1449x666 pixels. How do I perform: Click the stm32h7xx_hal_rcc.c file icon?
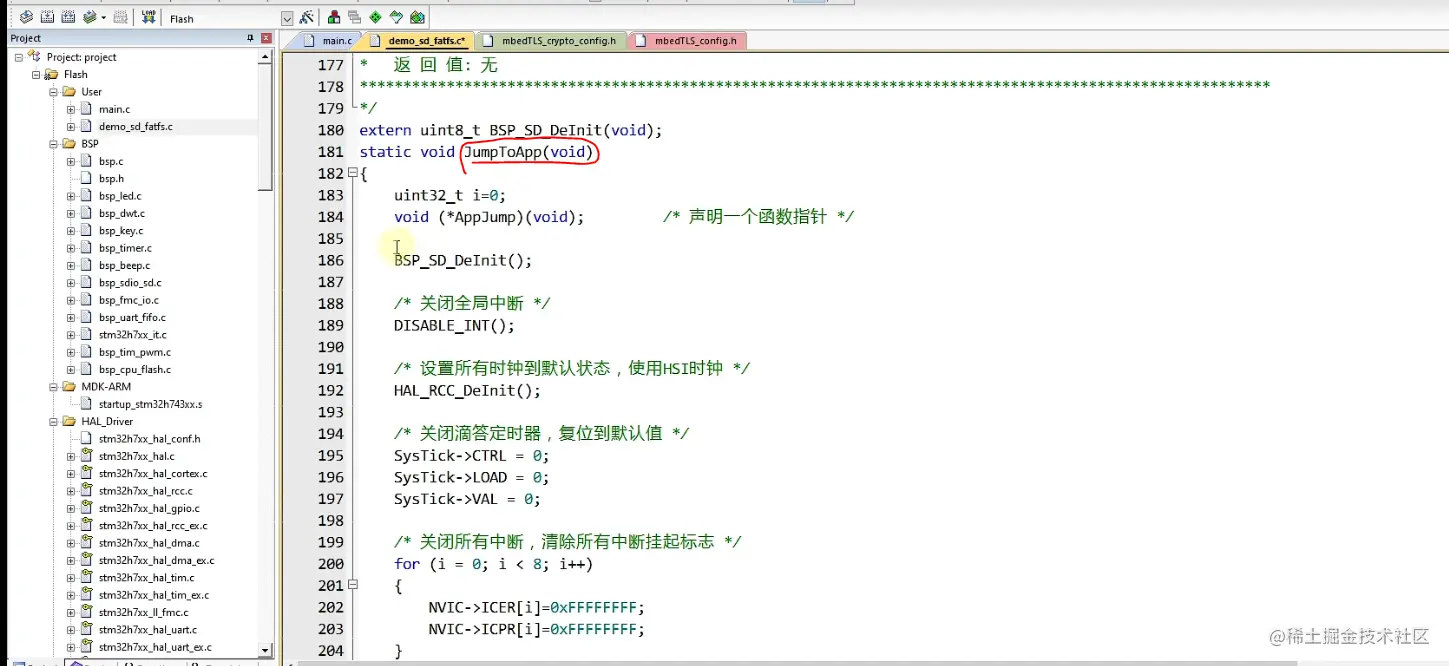point(86,491)
